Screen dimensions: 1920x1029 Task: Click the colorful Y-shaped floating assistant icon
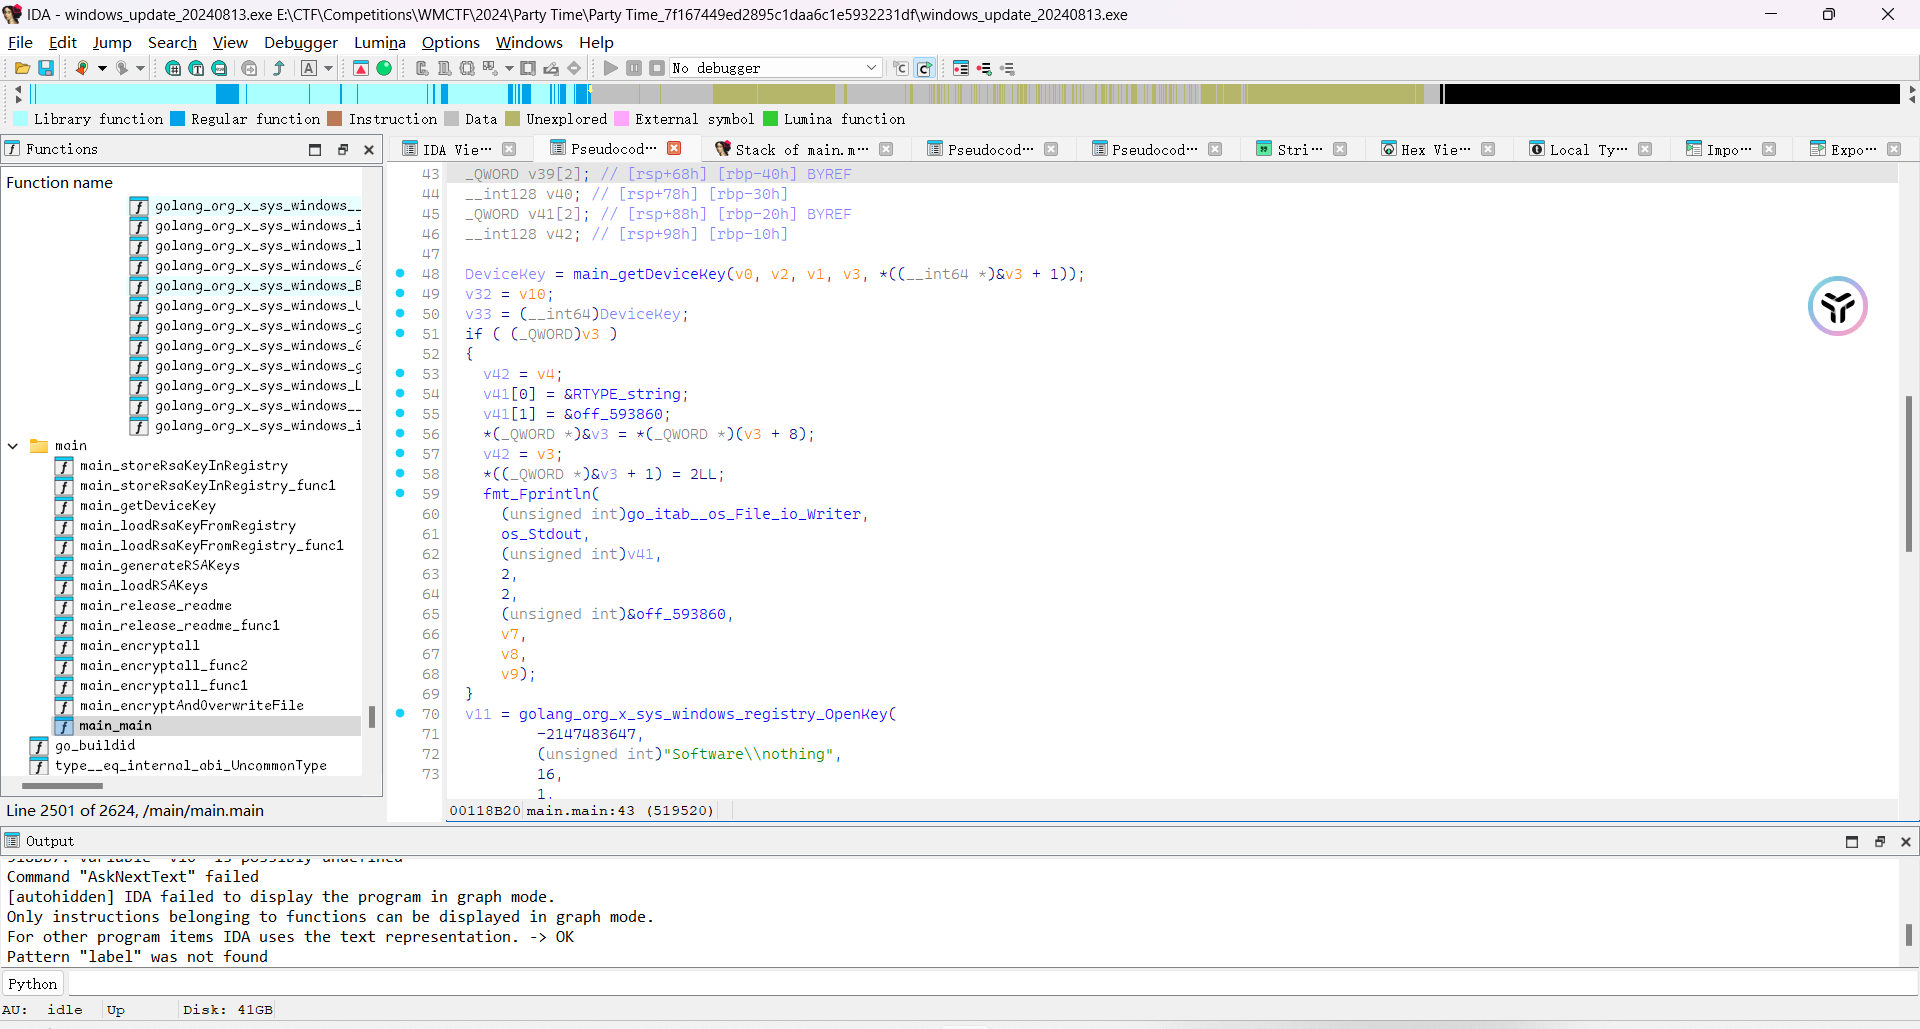[x=1837, y=306]
